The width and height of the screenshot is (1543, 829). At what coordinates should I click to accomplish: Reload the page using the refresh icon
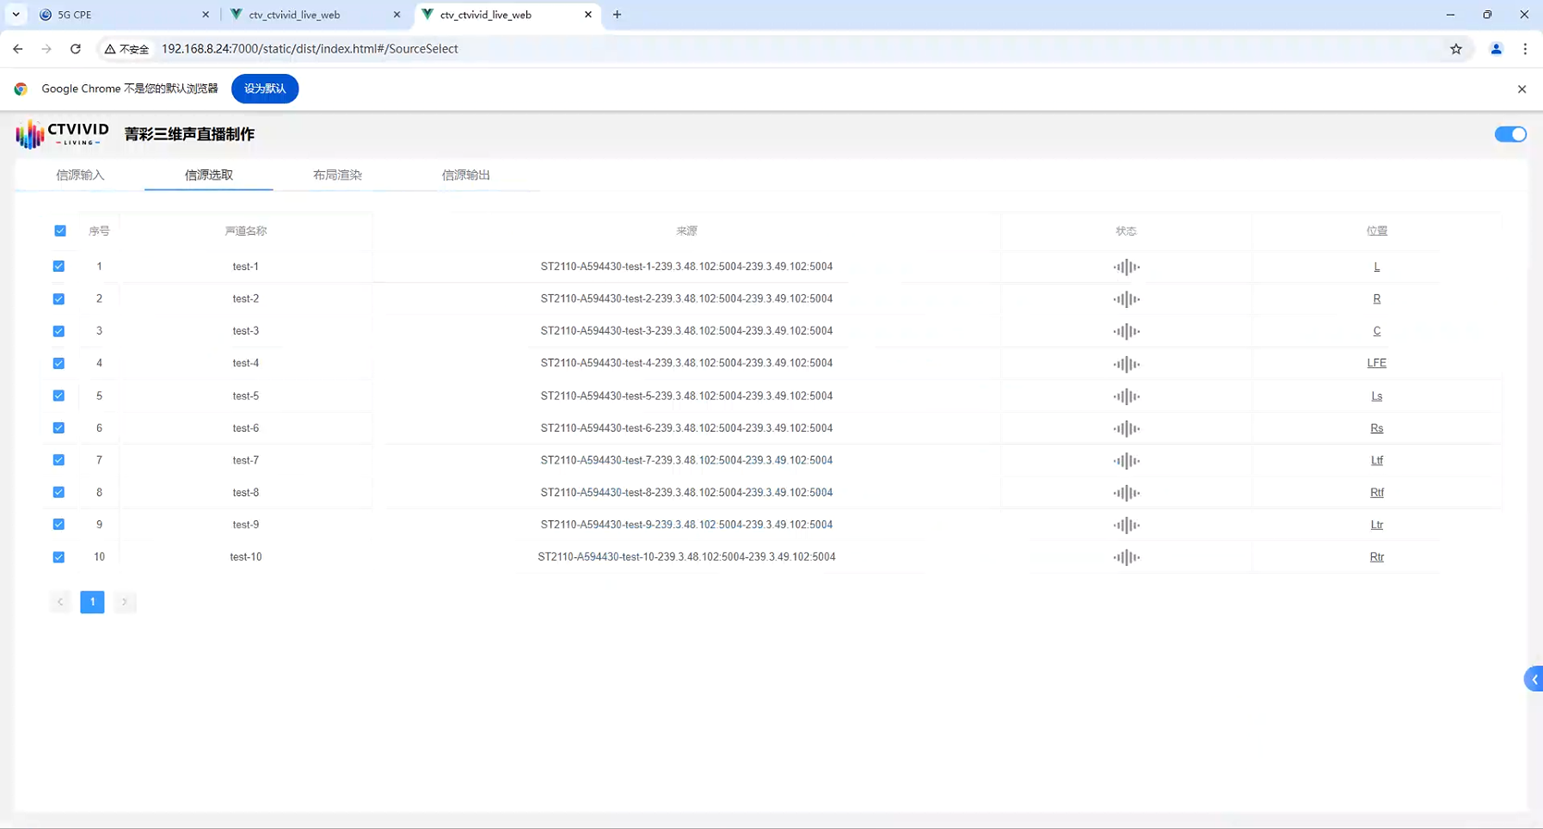[75, 49]
